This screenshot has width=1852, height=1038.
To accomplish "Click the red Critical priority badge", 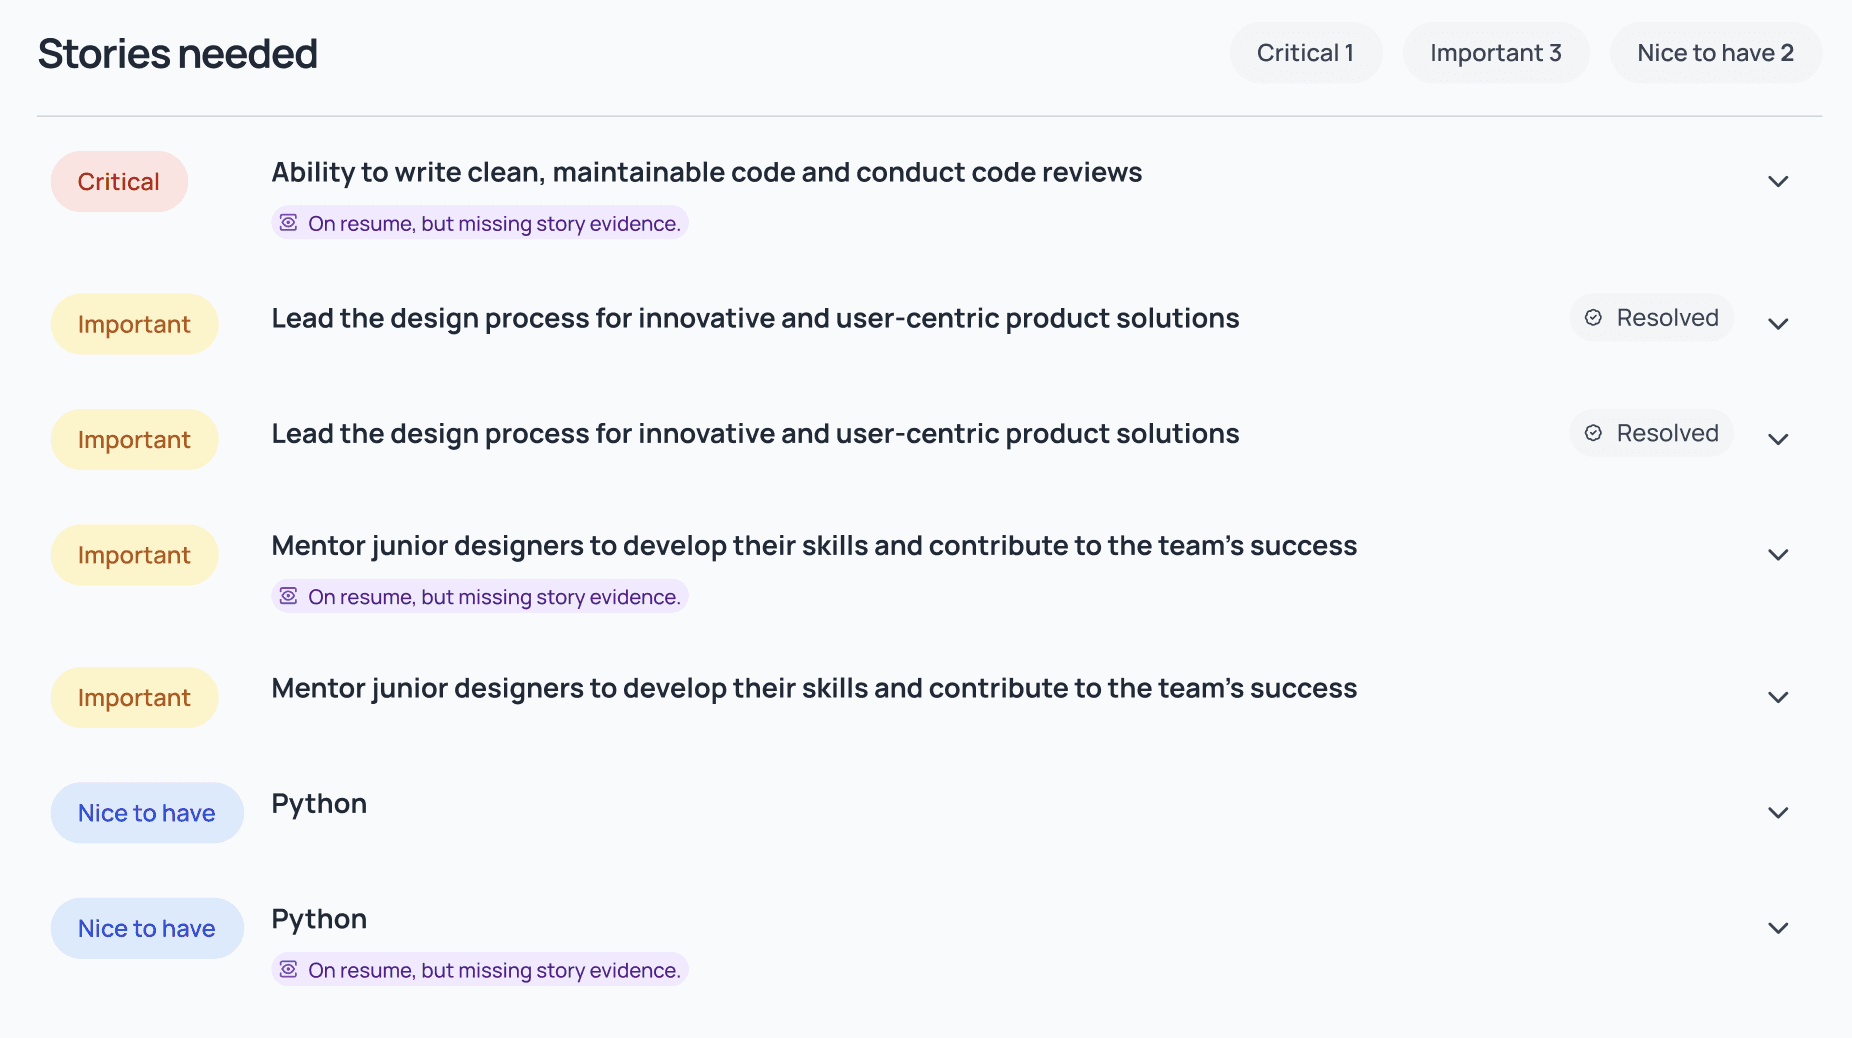I will pyautogui.click(x=119, y=182).
